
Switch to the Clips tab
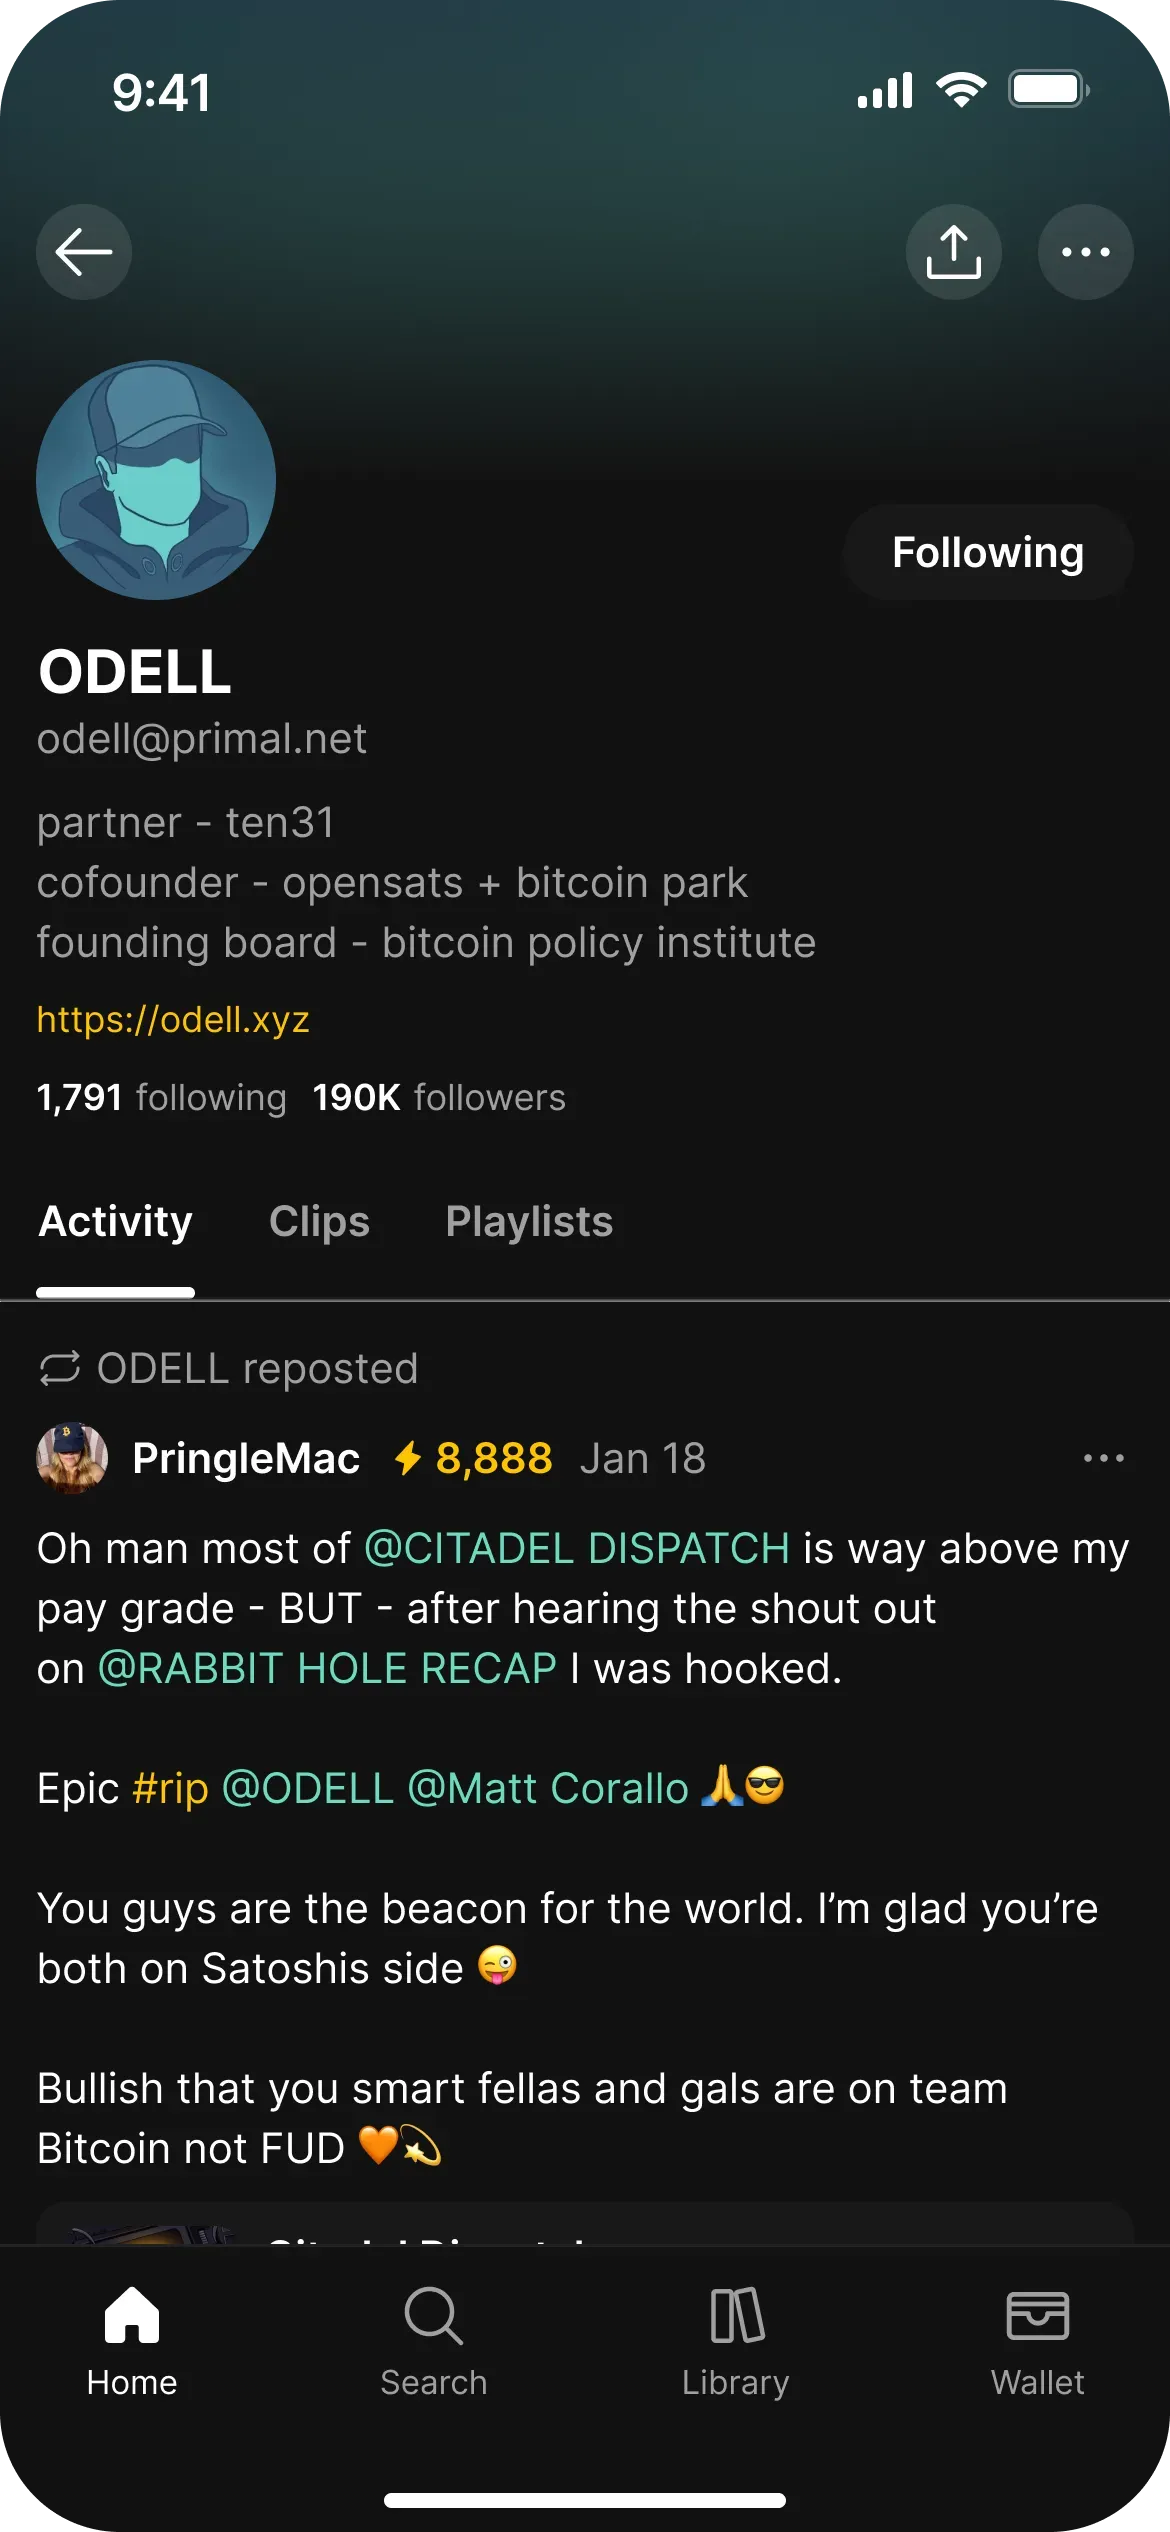point(319,1222)
